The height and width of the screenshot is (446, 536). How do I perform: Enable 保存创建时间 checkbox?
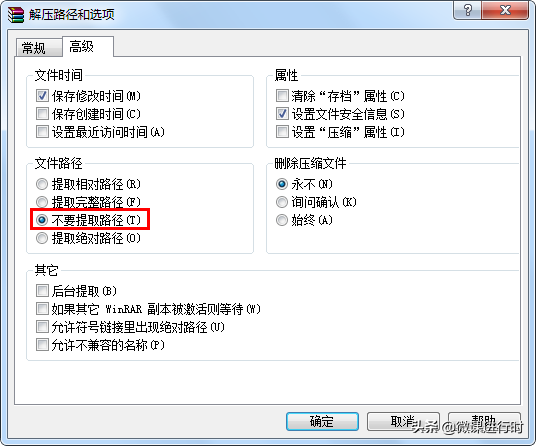(42, 114)
